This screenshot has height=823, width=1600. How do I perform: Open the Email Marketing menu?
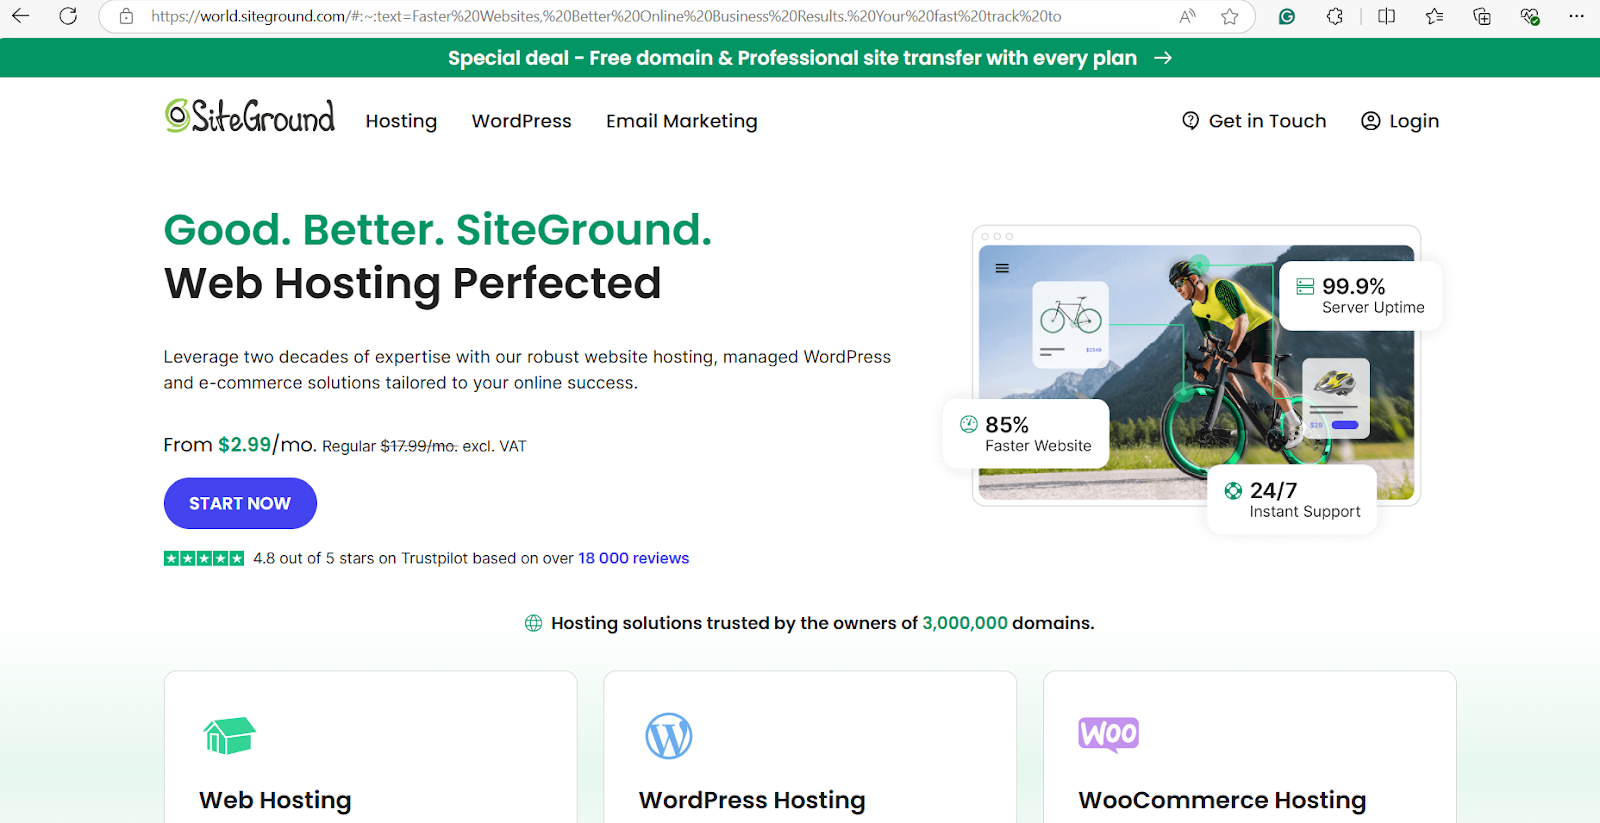[x=682, y=121]
